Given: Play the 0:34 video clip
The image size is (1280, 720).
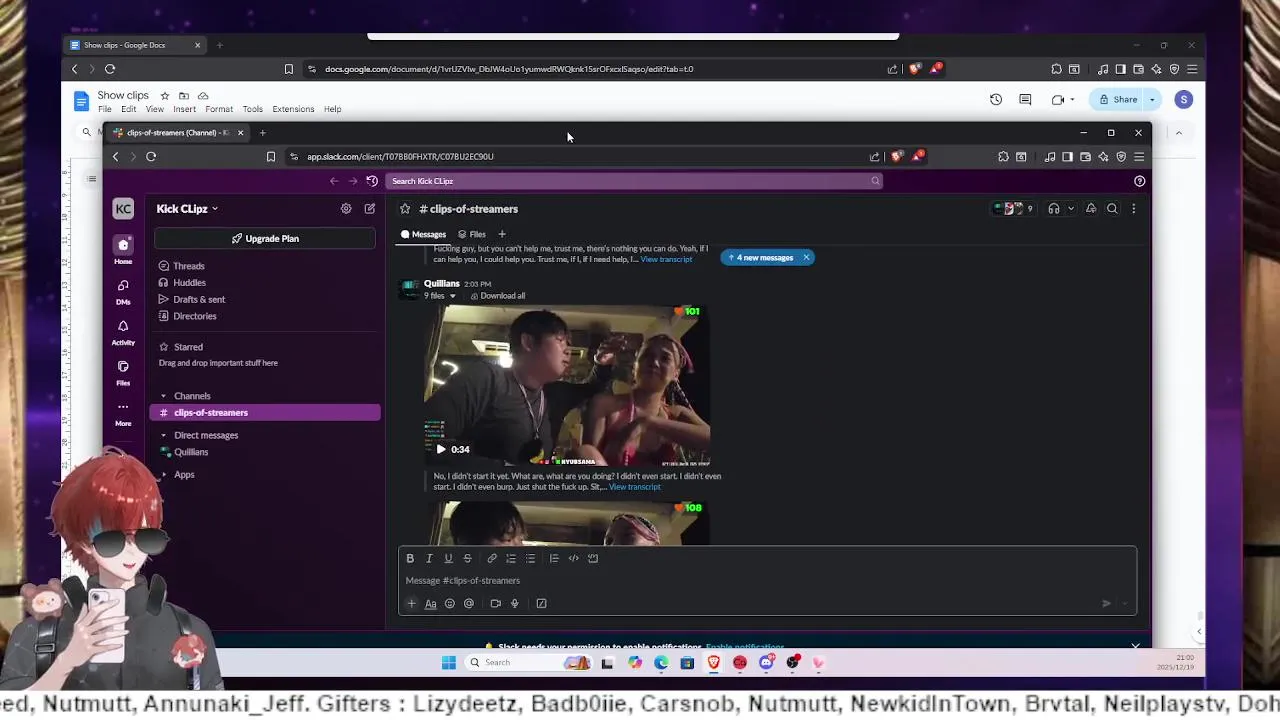Looking at the screenshot, I should click(441, 449).
